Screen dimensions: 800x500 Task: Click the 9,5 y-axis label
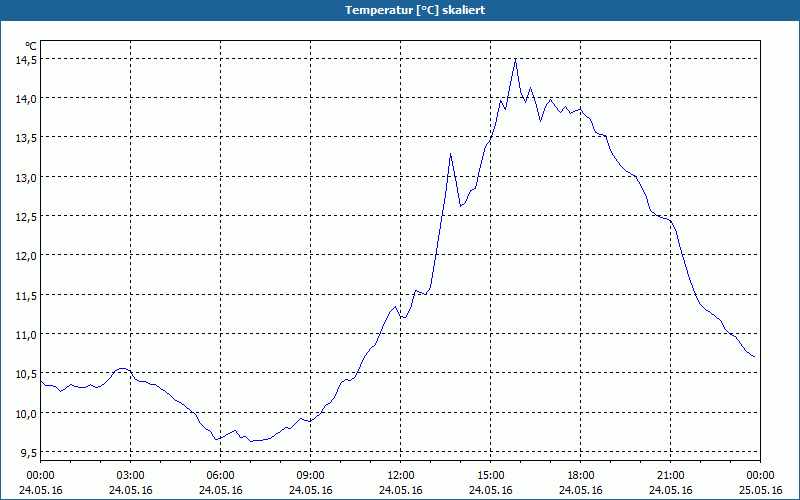point(29,453)
